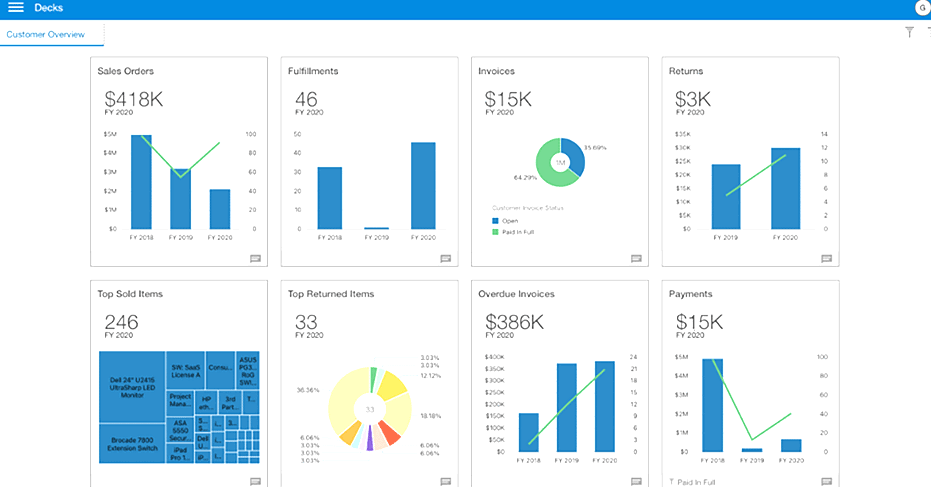The image size is (931, 487).
Task: Open comments on Fulfillments card
Action: pyautogui.click(x=446, y=258)
